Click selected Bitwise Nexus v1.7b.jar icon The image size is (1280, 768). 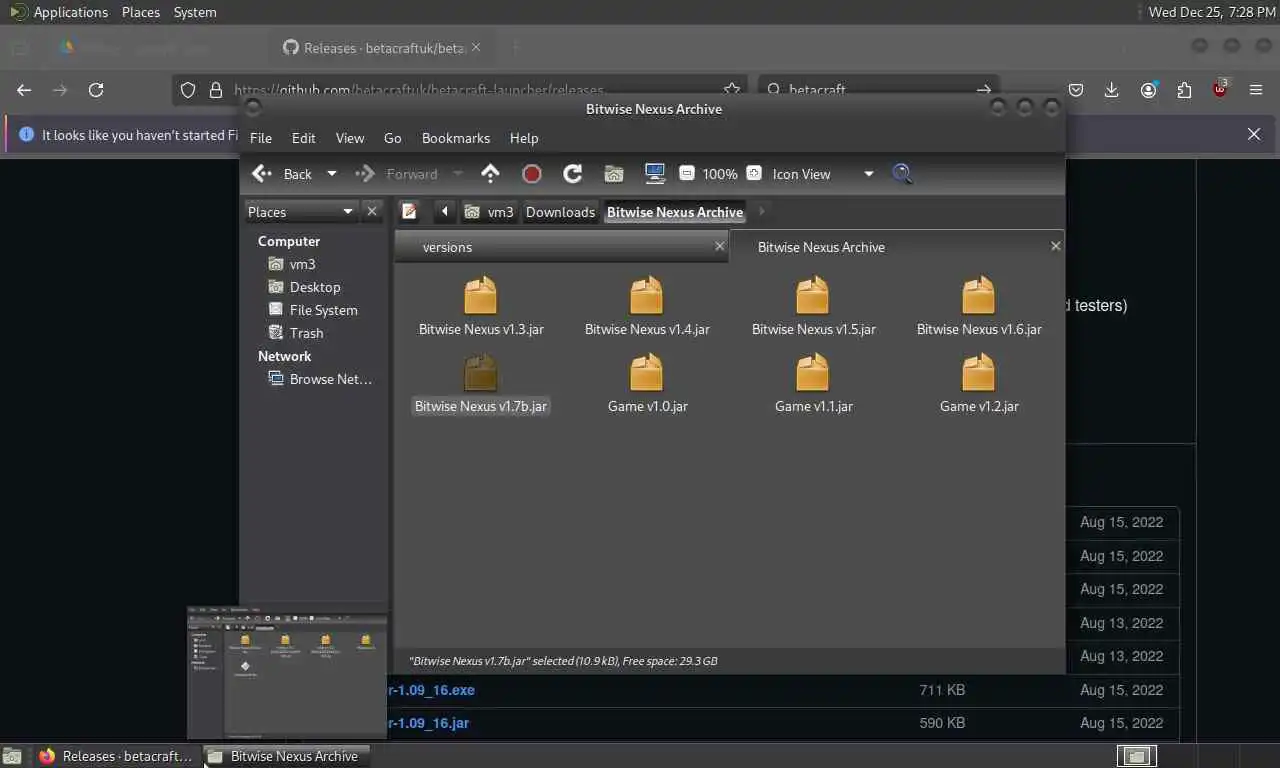point(481,372)
